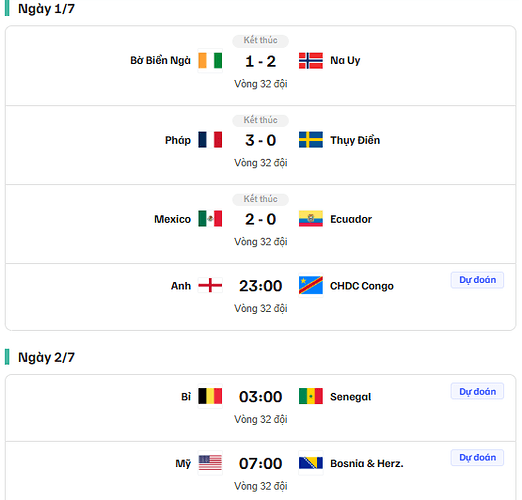The height and width of the screenshot is (500, 522).
Task: Open the Mexico flag icon
Action: click(210, 219)
